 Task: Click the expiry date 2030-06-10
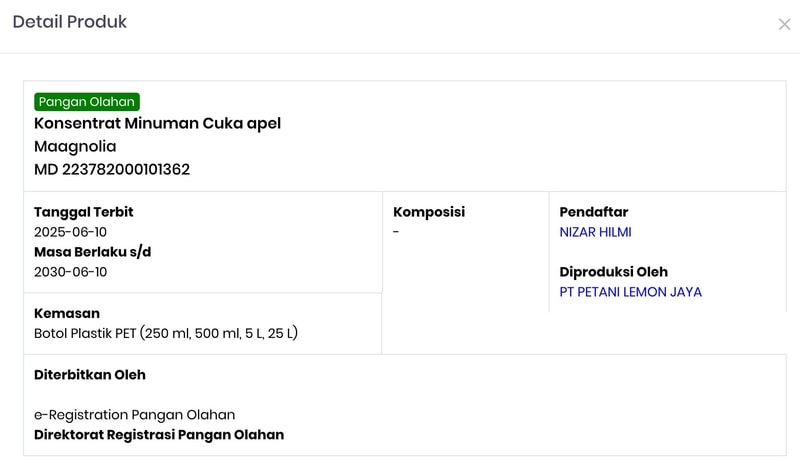pyautogui.click(x=70, y=272)
